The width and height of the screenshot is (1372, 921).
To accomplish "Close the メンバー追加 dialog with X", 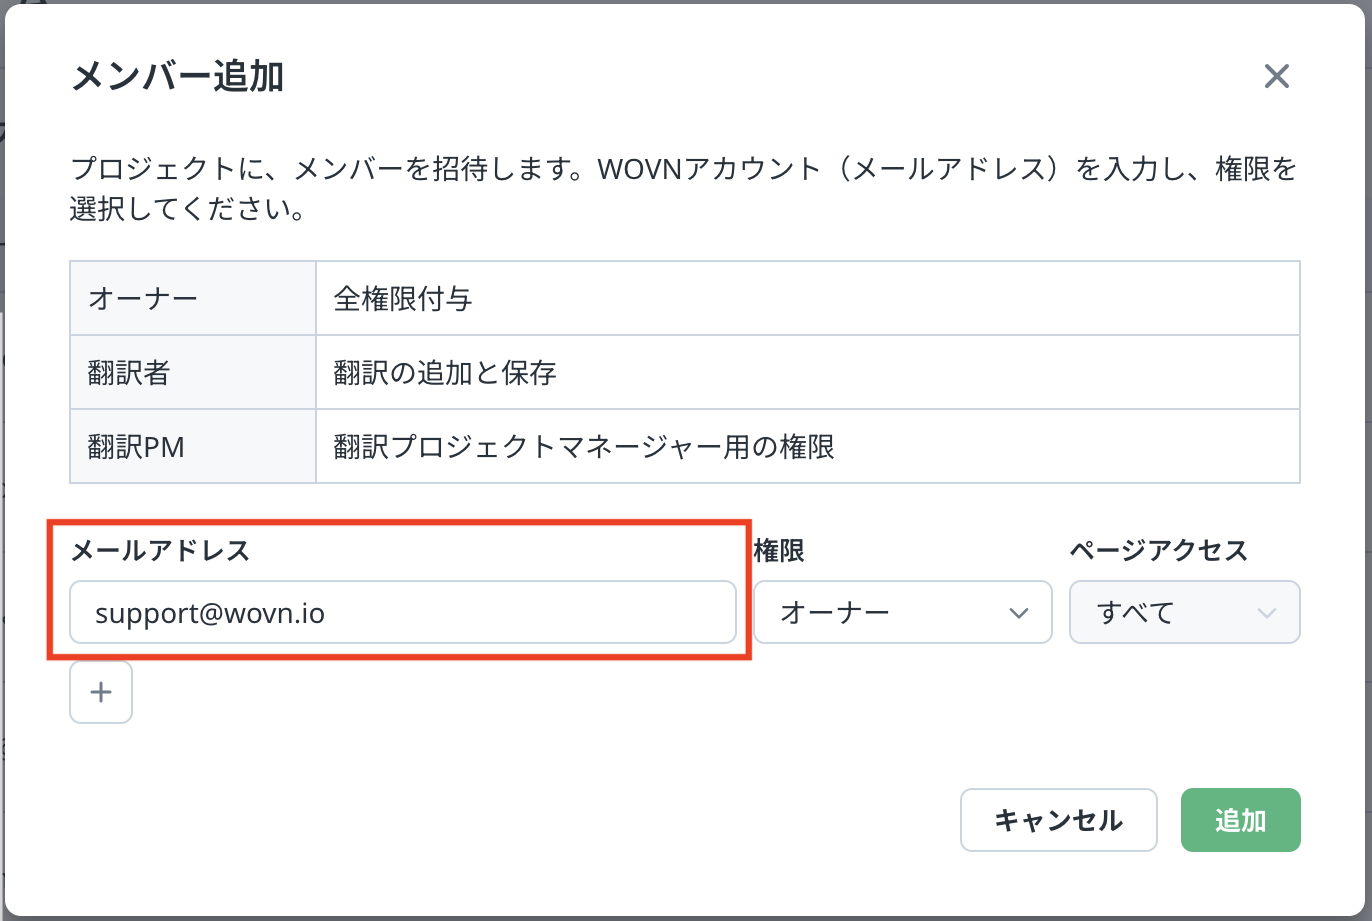I will pyautogui.click(x=1276, y=77).
